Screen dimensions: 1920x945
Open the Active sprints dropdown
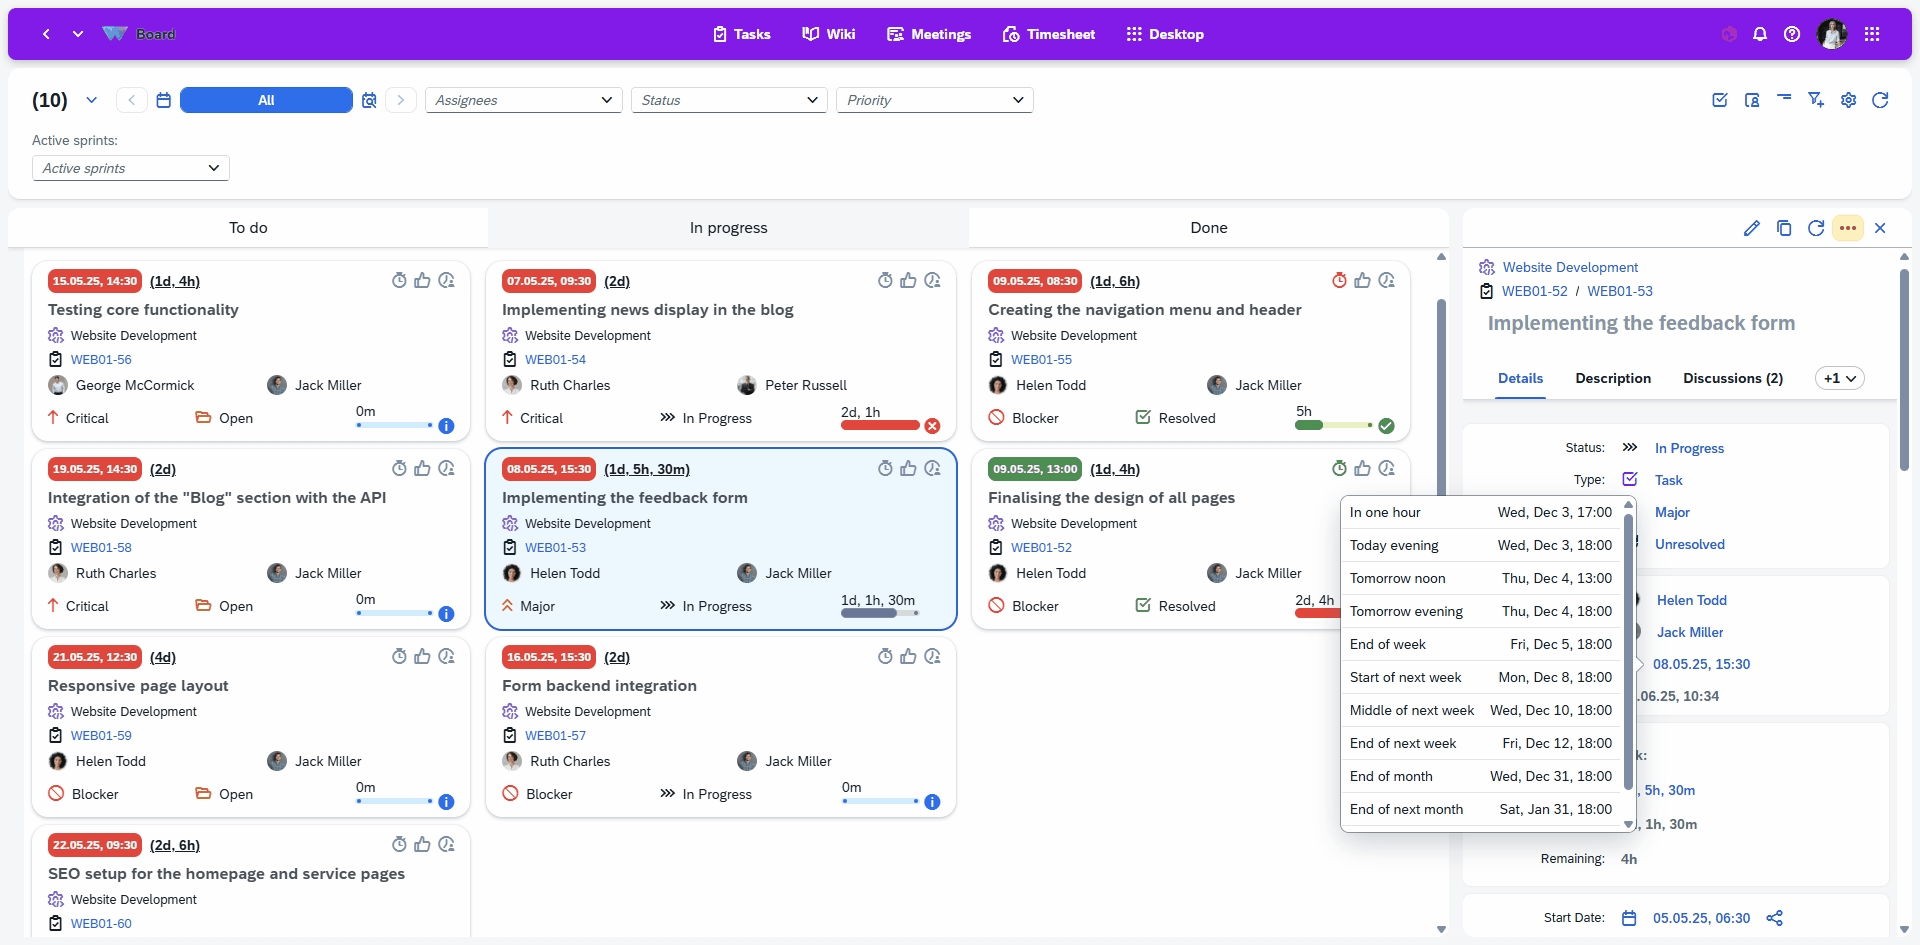point(130,168)
